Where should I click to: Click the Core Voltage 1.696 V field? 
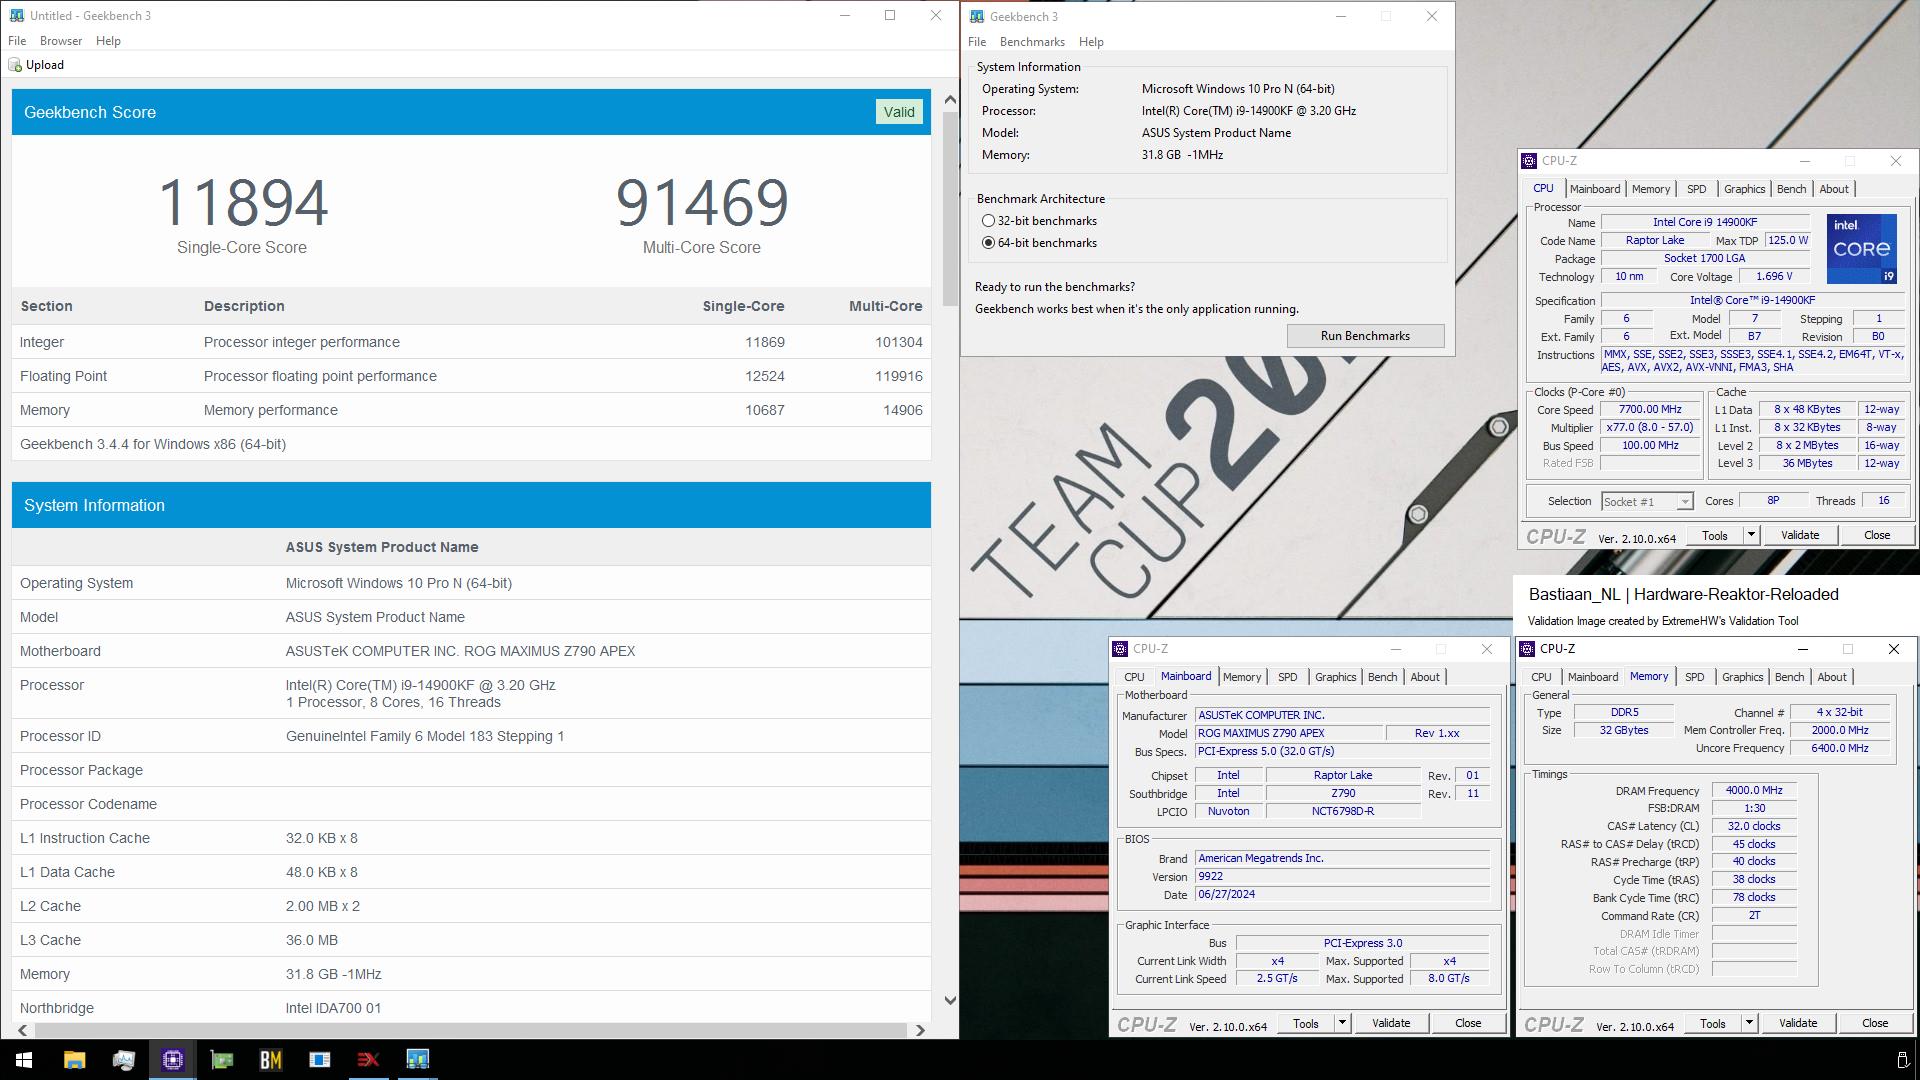coord(1774,277)
